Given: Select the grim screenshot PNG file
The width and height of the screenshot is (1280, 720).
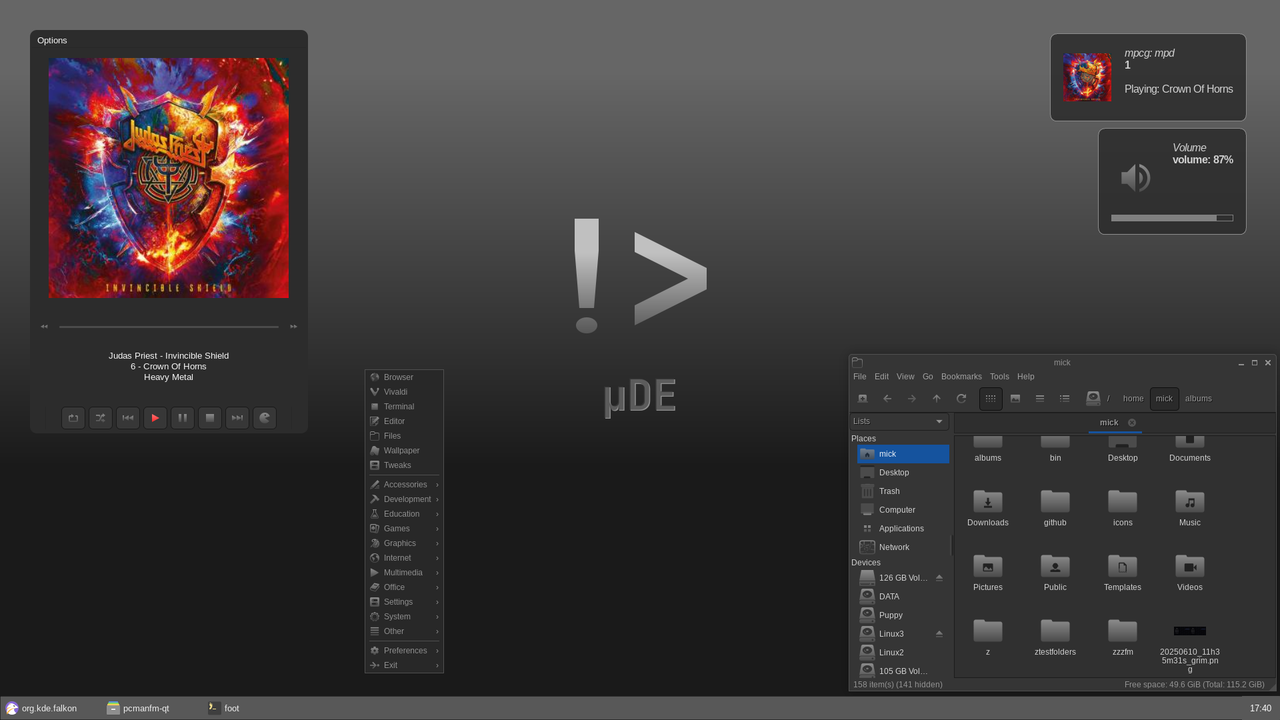Looking at the screenshot, I should tap(1190, 646).
